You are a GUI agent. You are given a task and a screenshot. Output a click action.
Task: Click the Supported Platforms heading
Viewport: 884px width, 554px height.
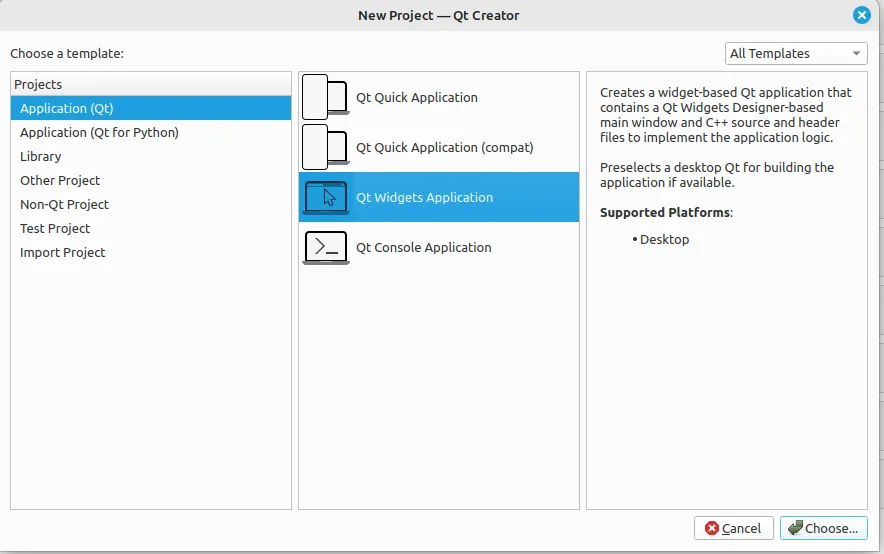[x=666, y=212]
